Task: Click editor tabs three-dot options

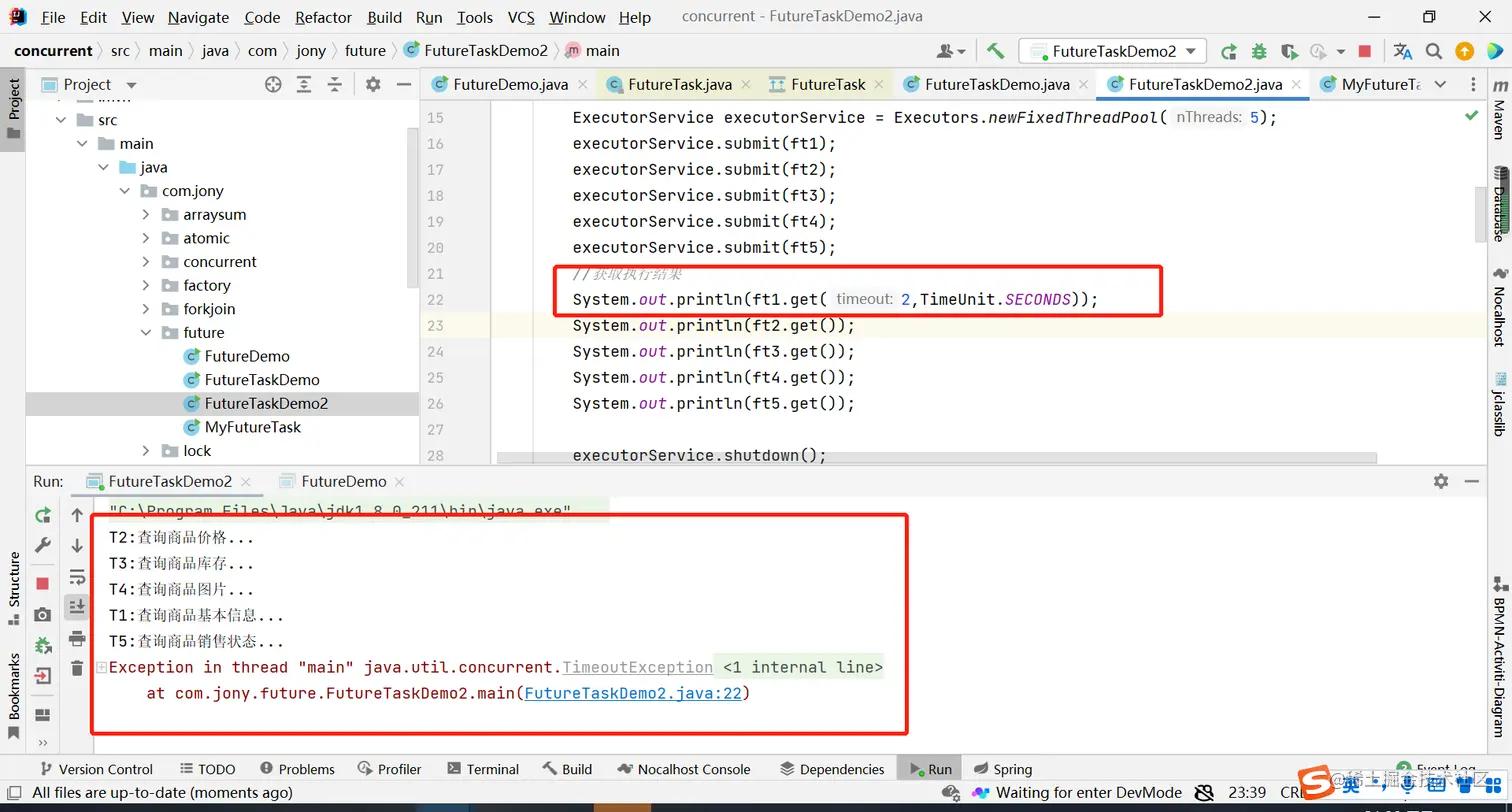Action: tap(1473, 85)
